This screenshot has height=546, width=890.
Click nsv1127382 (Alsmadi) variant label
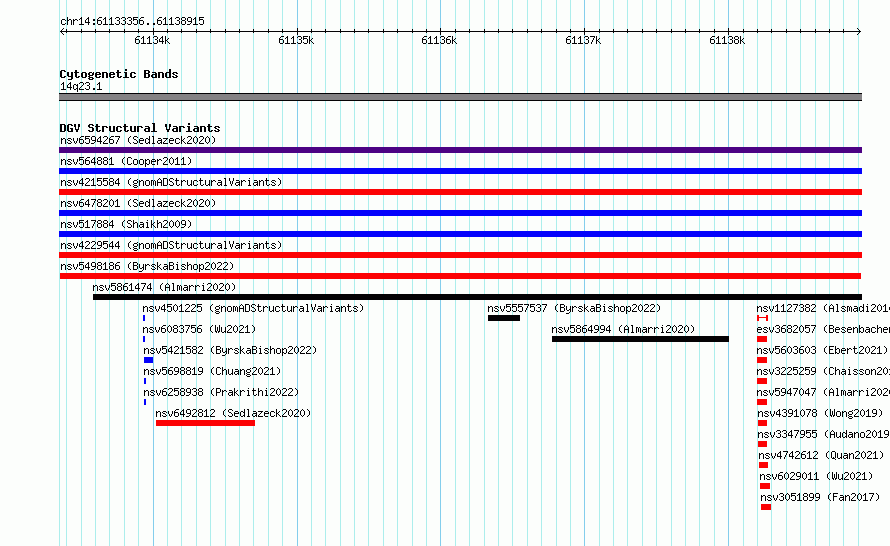tap(823, 308)
